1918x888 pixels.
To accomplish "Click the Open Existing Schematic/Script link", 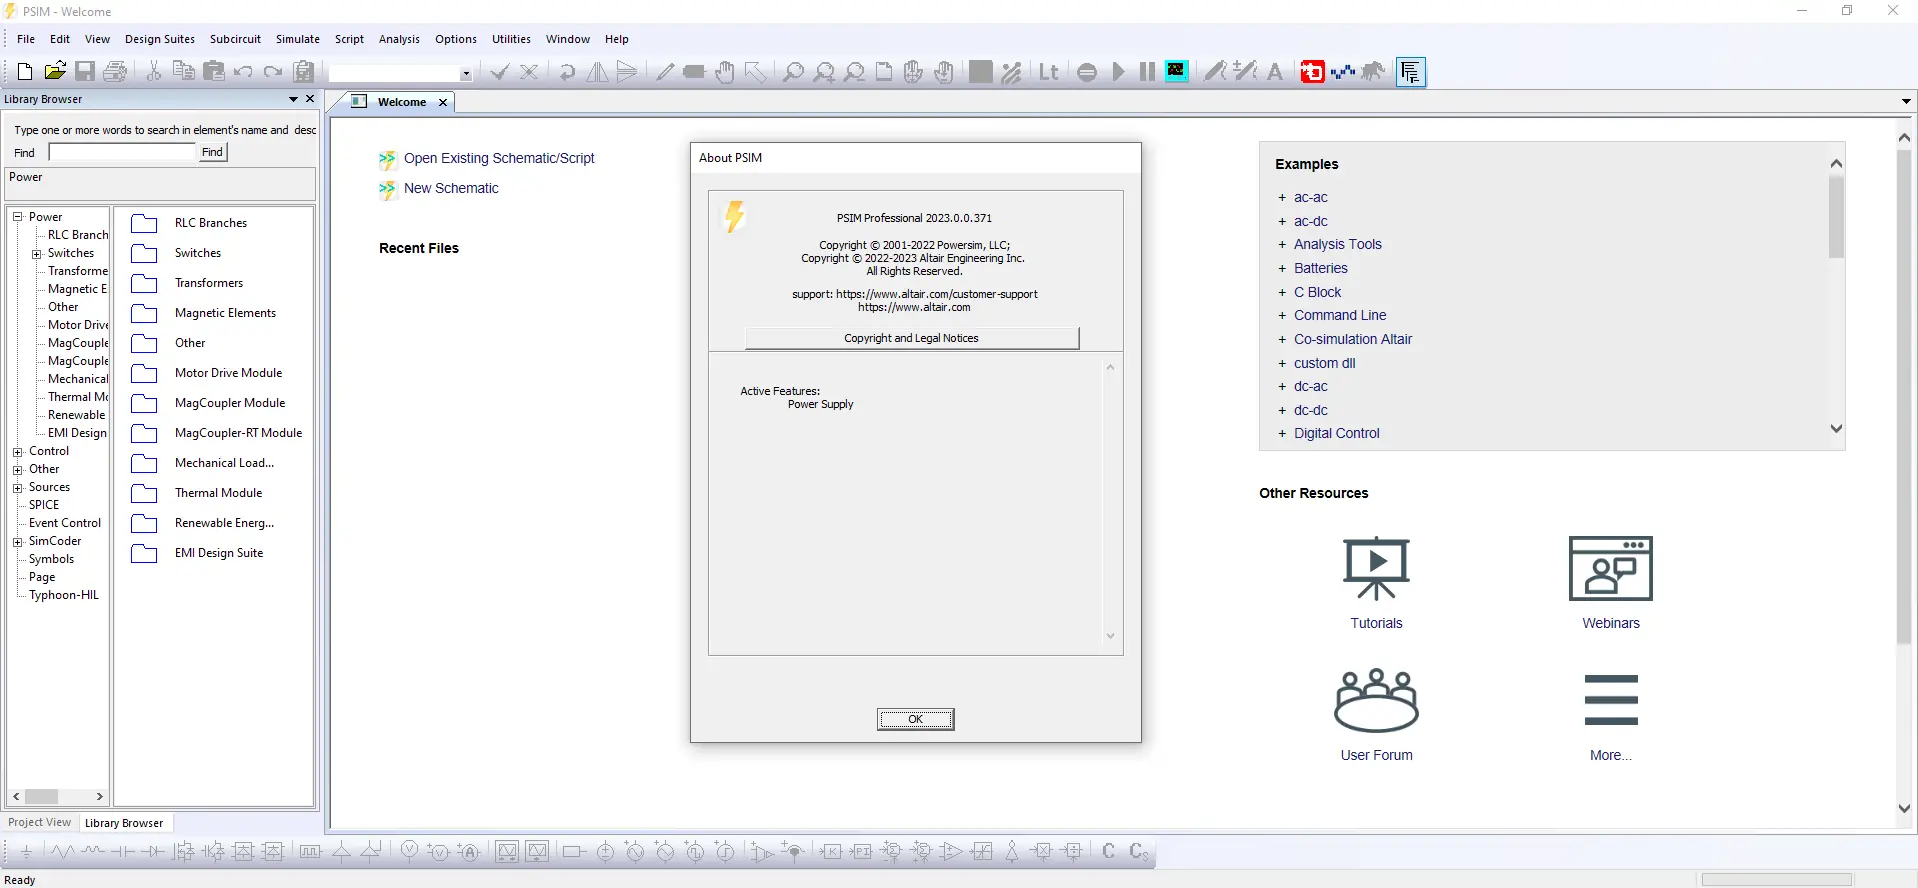I will click(499, 158).
